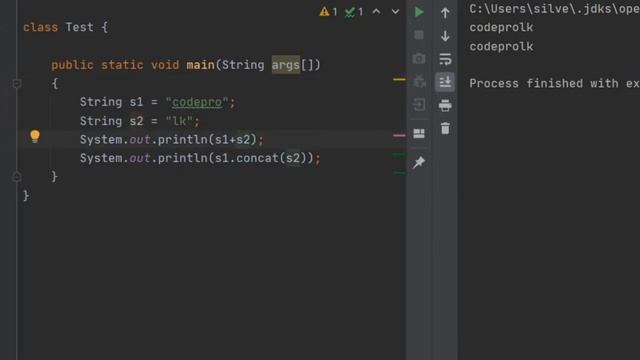Click the yellow lightbulb quick-fix icon
Viewport: 640px width, 360px height.
pyautogui.click(x=35, y=136)
